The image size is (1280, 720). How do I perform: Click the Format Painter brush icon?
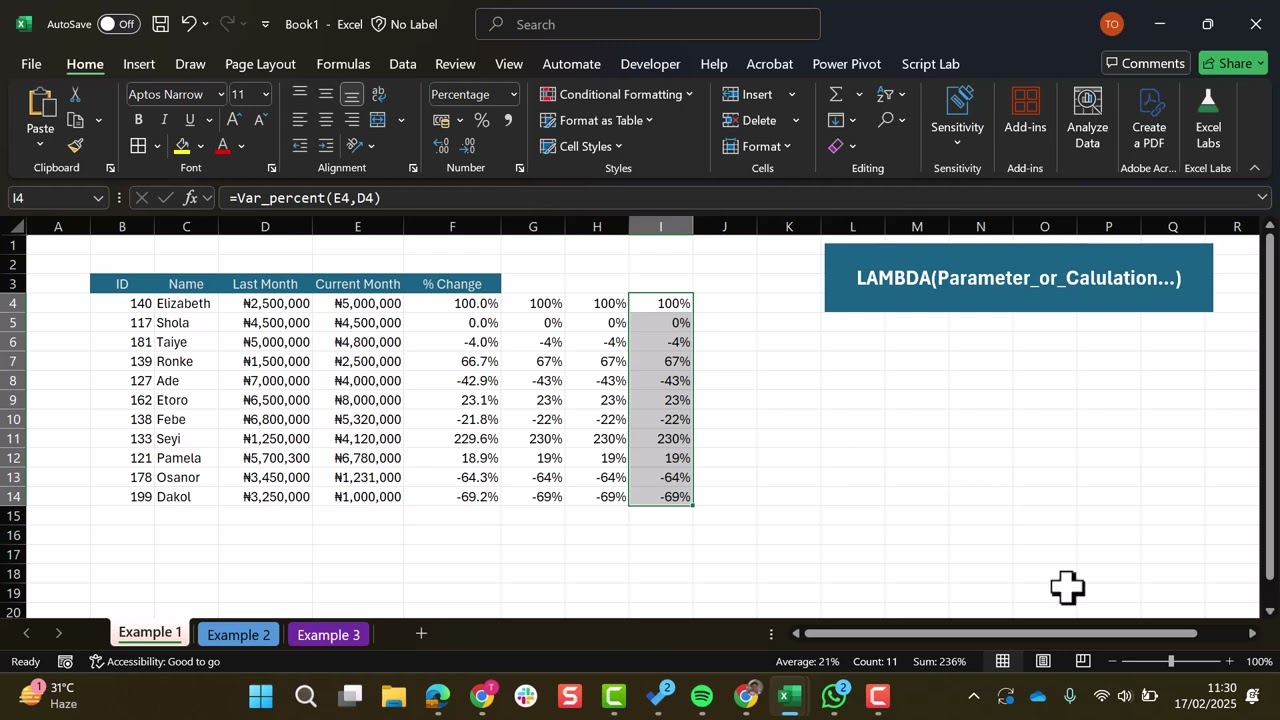tap(75, 145)
